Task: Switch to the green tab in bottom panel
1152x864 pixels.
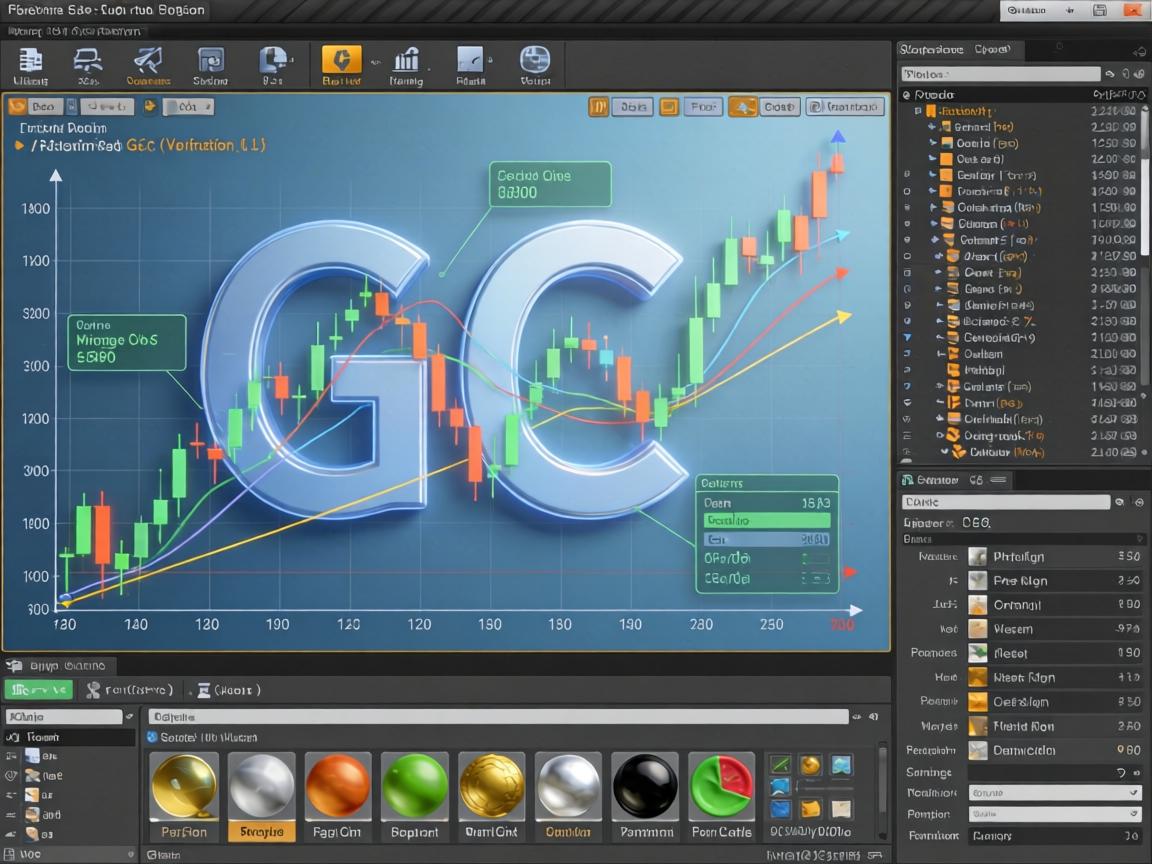Action: pos(38,689)
